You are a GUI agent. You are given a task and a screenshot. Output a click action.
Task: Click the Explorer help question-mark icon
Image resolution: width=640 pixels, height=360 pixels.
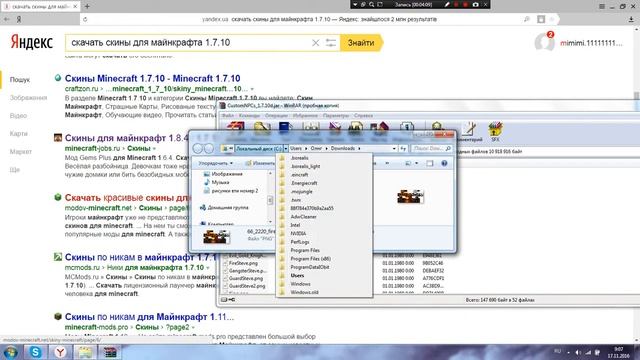[x=444, y=163]
